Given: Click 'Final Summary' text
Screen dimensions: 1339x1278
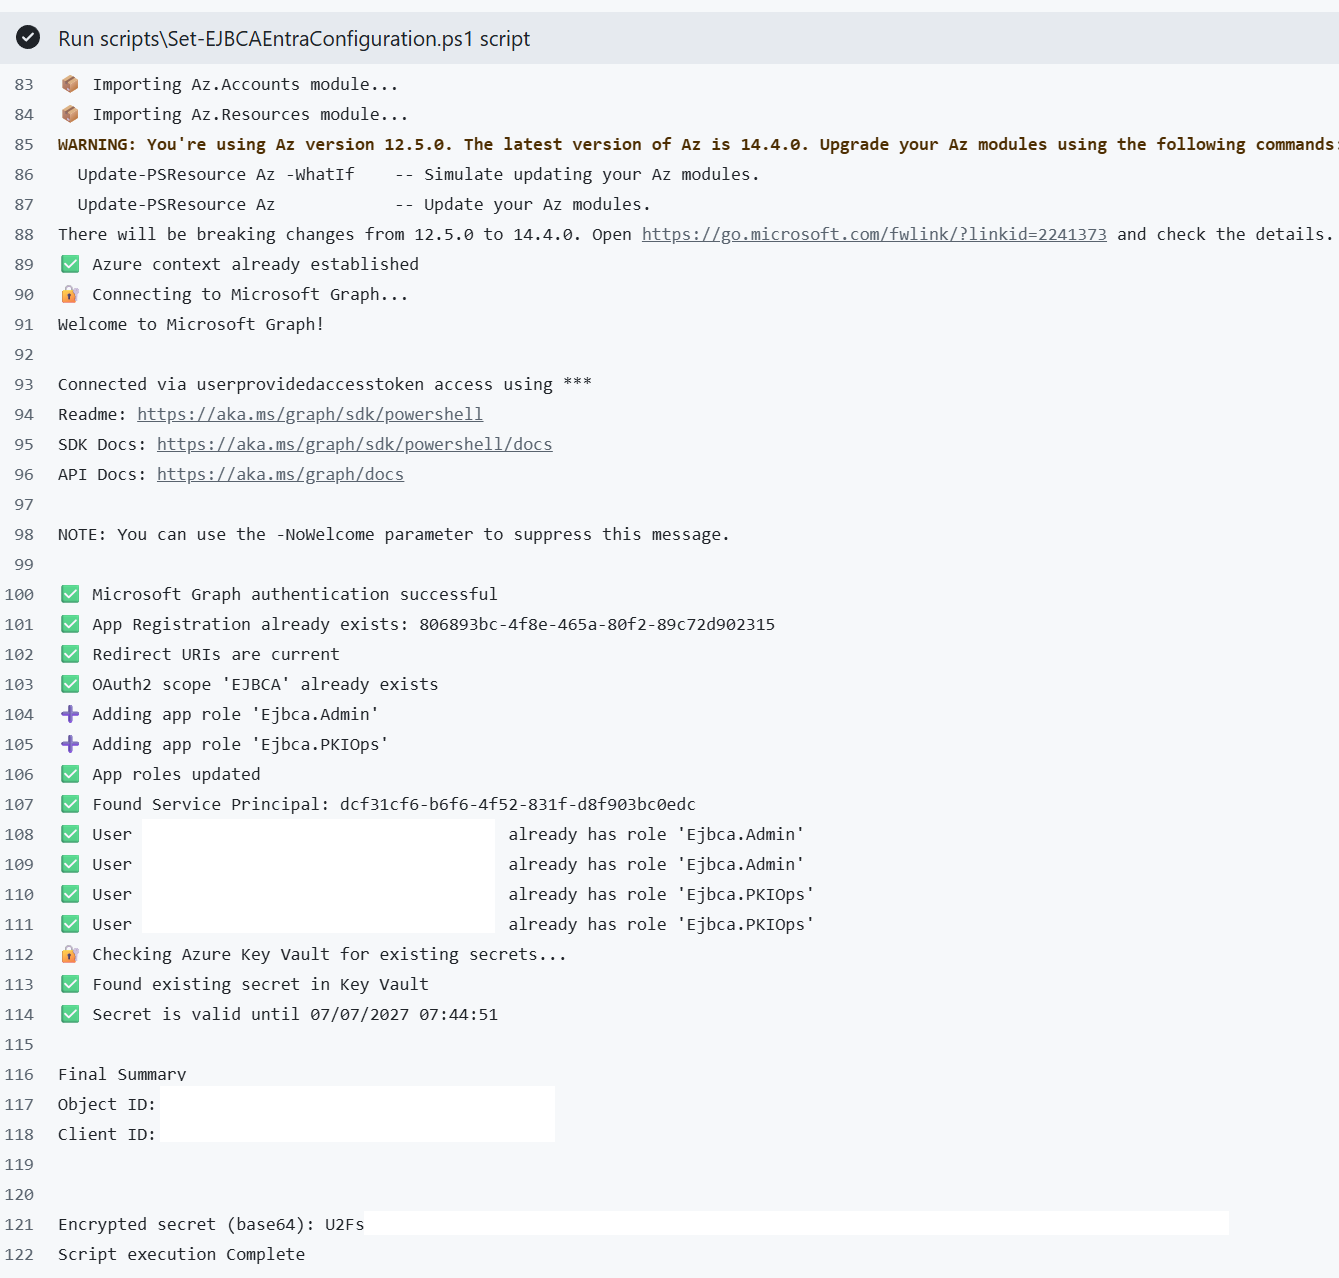Looking at the screenshot, I should tap(122, 1074).
